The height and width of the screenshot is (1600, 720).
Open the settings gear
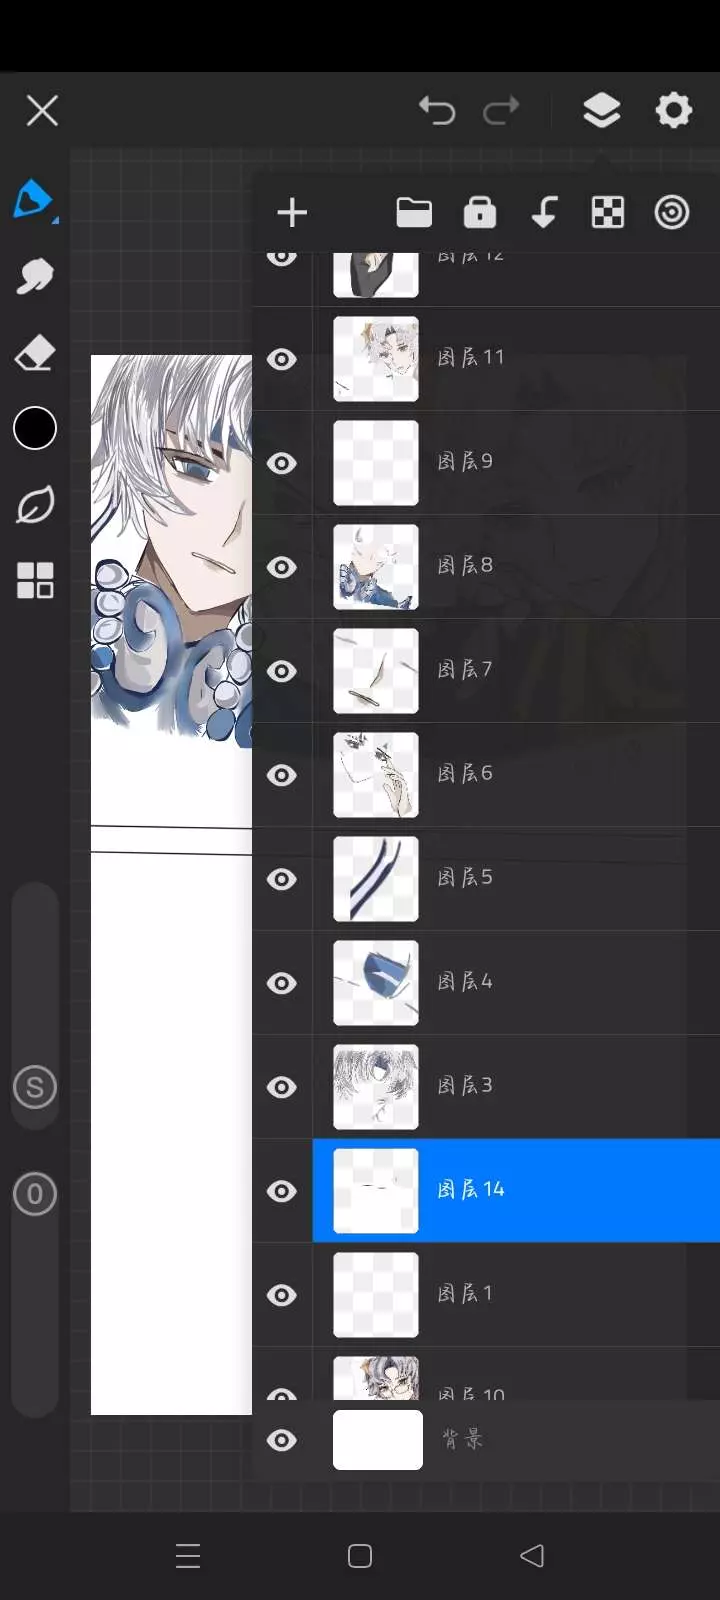[673, 110]
